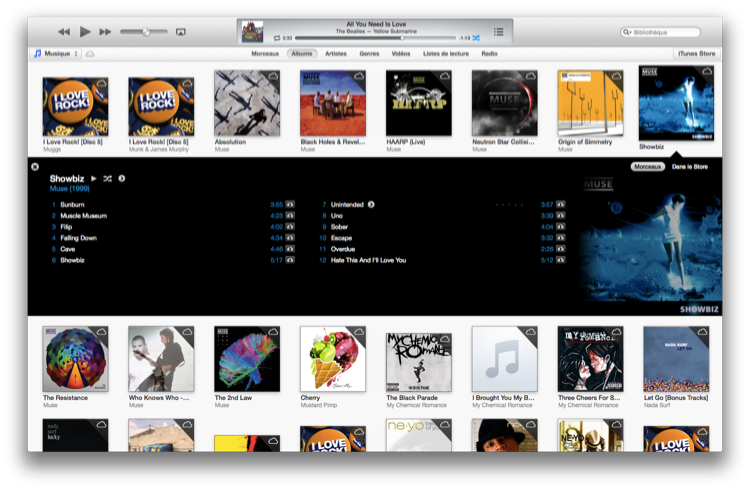The image size is (750, 490).
Task: Click the cloud badge on Who Knows Who cover
Action: 187,332
